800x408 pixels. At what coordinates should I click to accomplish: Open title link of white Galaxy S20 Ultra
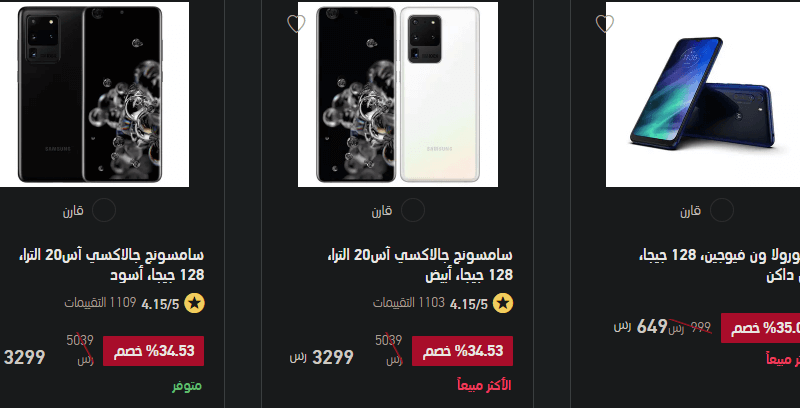tap(419, 265)
